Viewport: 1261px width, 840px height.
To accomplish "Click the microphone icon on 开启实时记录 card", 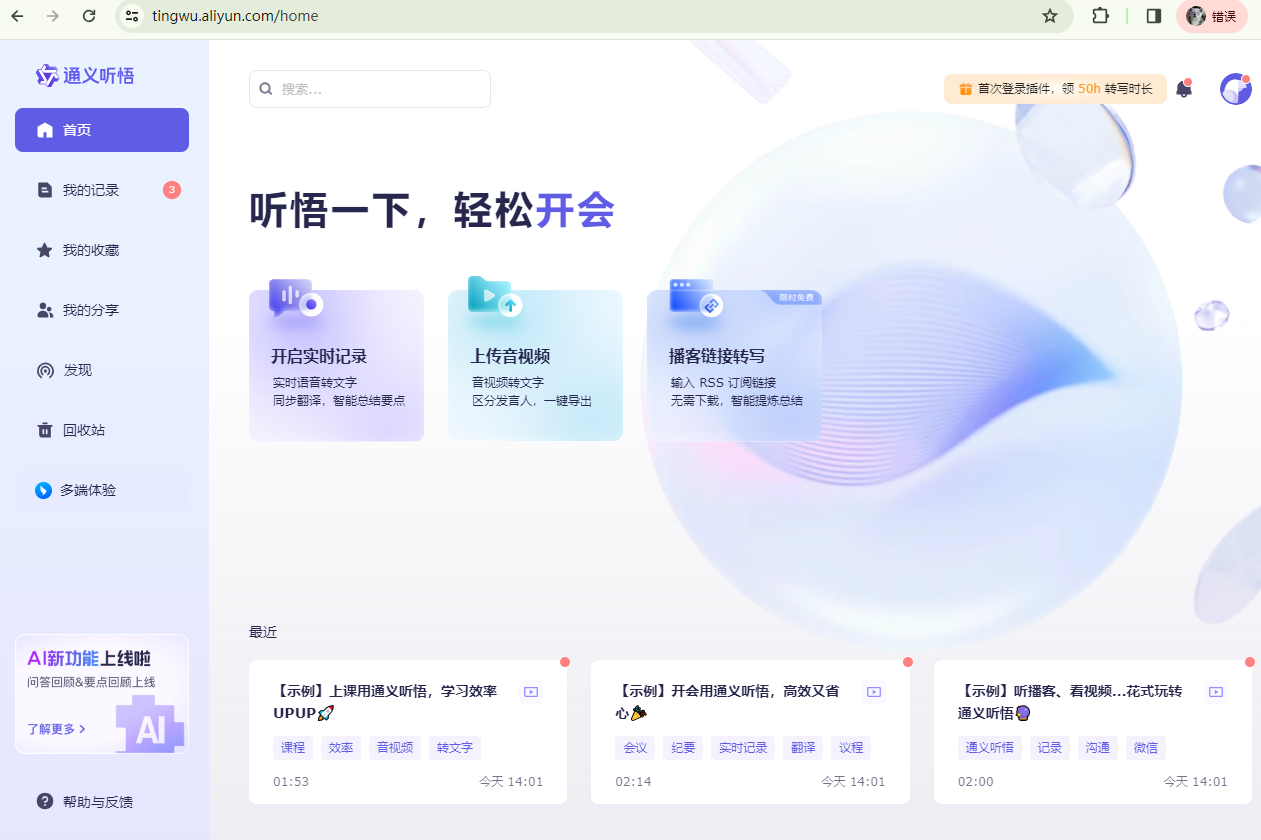I will (296, 298).
